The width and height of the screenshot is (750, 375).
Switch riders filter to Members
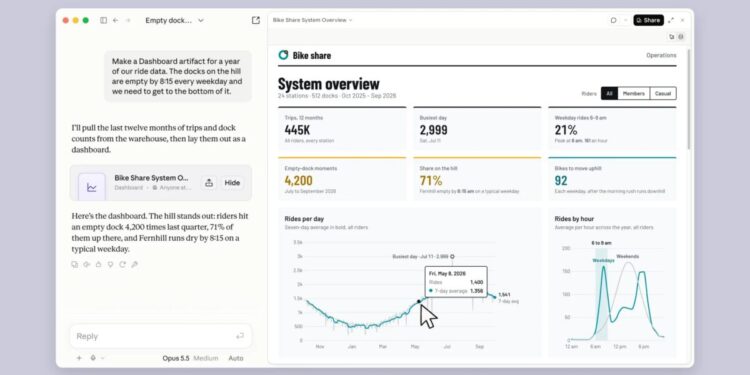tap(634, 93)
